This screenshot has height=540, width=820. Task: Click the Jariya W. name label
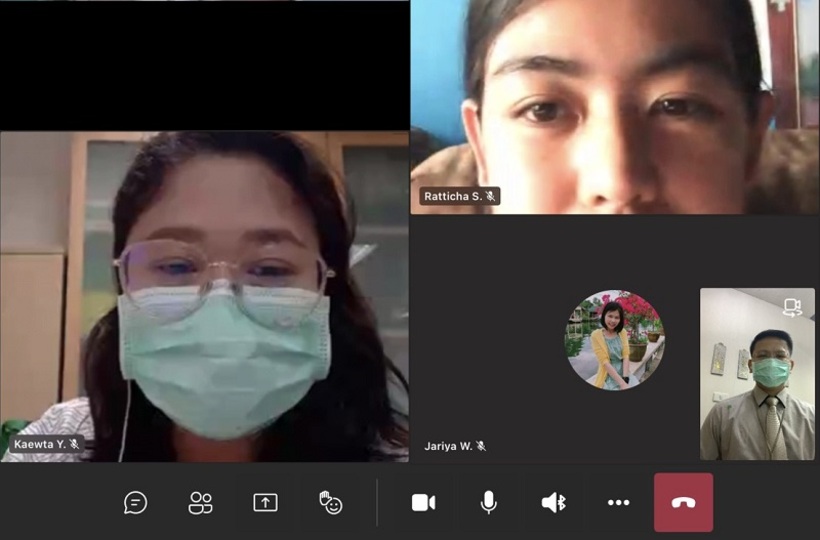click(x=448, y=446)
